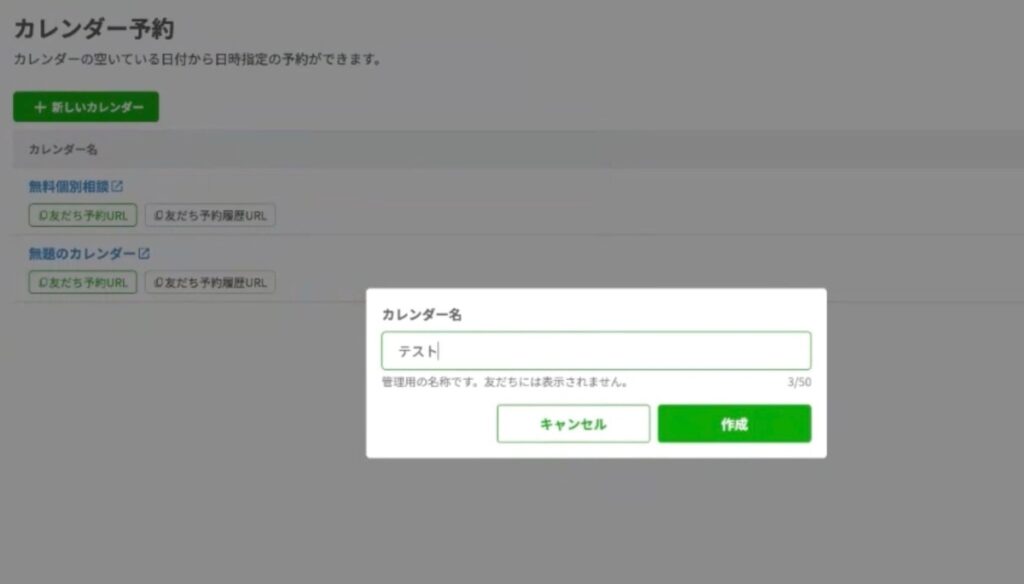The image size is (1024, 584).
Task: Click copy icon in 無料個別相談 友だち予約履歴URL
Action: click(x=158, y=215)
